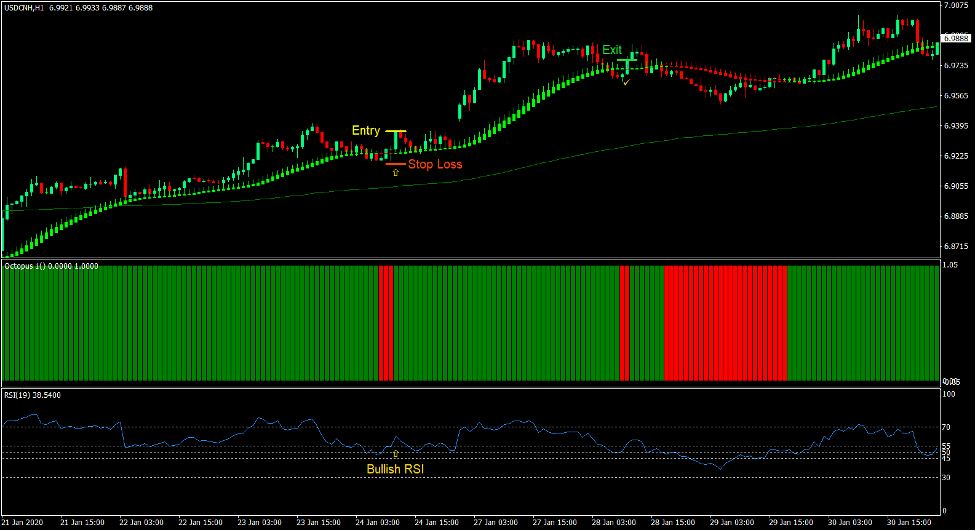Select the Exit text label
Image resolution: width=977 pixels, height=531 pixels.
(611, 50)
